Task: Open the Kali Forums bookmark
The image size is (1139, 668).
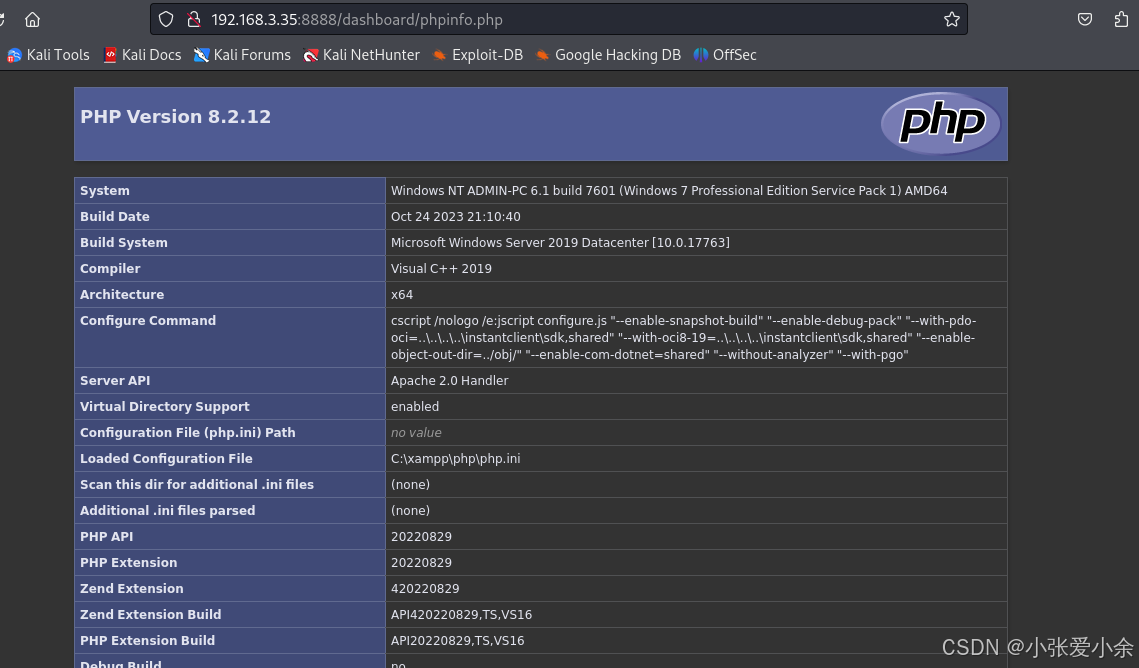Action: click(242, 55)
